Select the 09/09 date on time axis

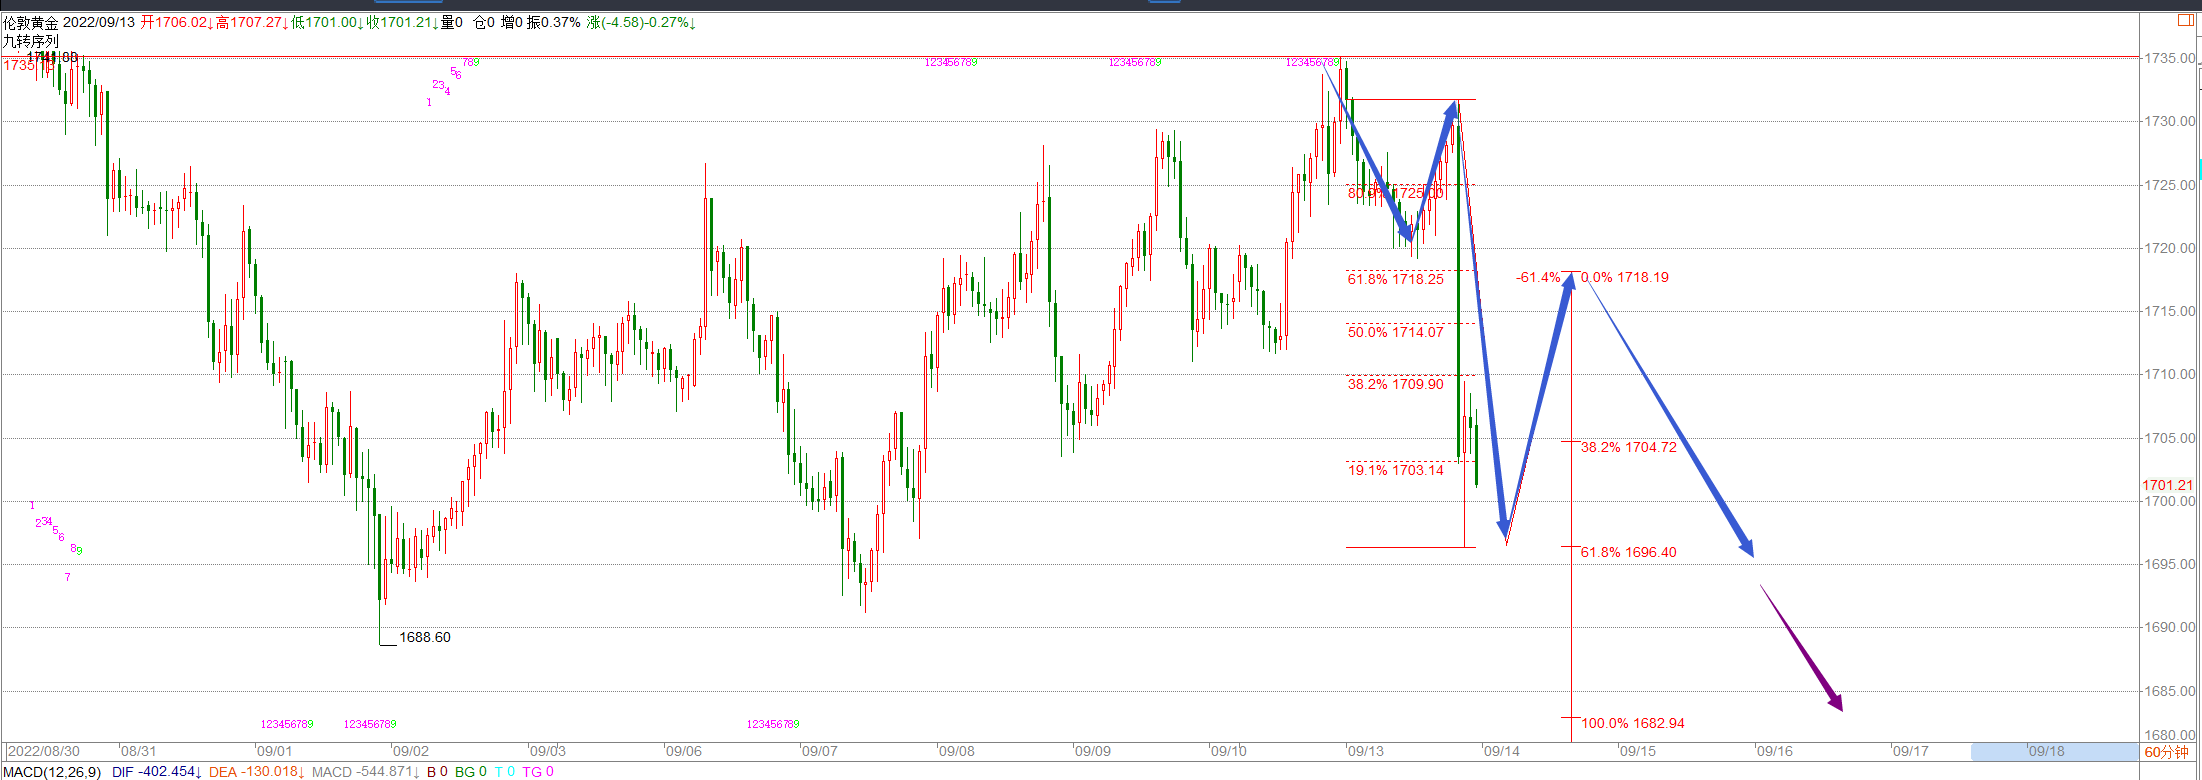point(1092,751)
